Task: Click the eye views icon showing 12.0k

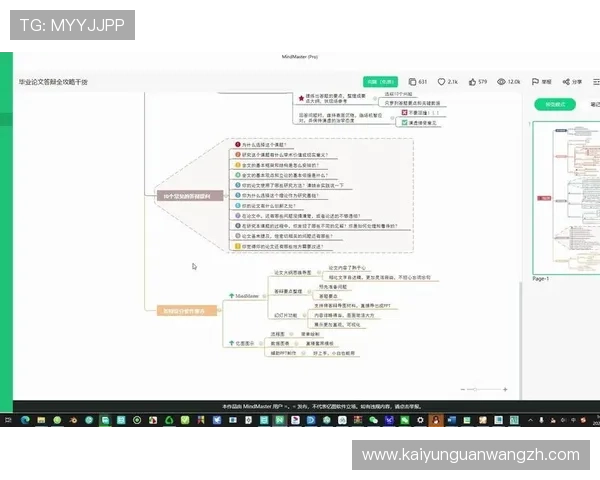Action: pos(501,81)
